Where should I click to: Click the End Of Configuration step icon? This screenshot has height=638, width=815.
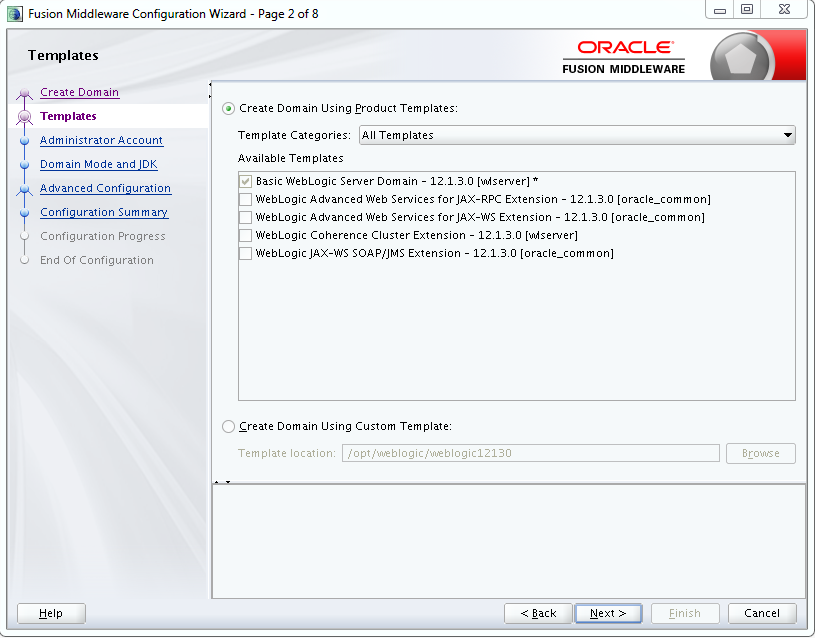[x=25, y=260]
